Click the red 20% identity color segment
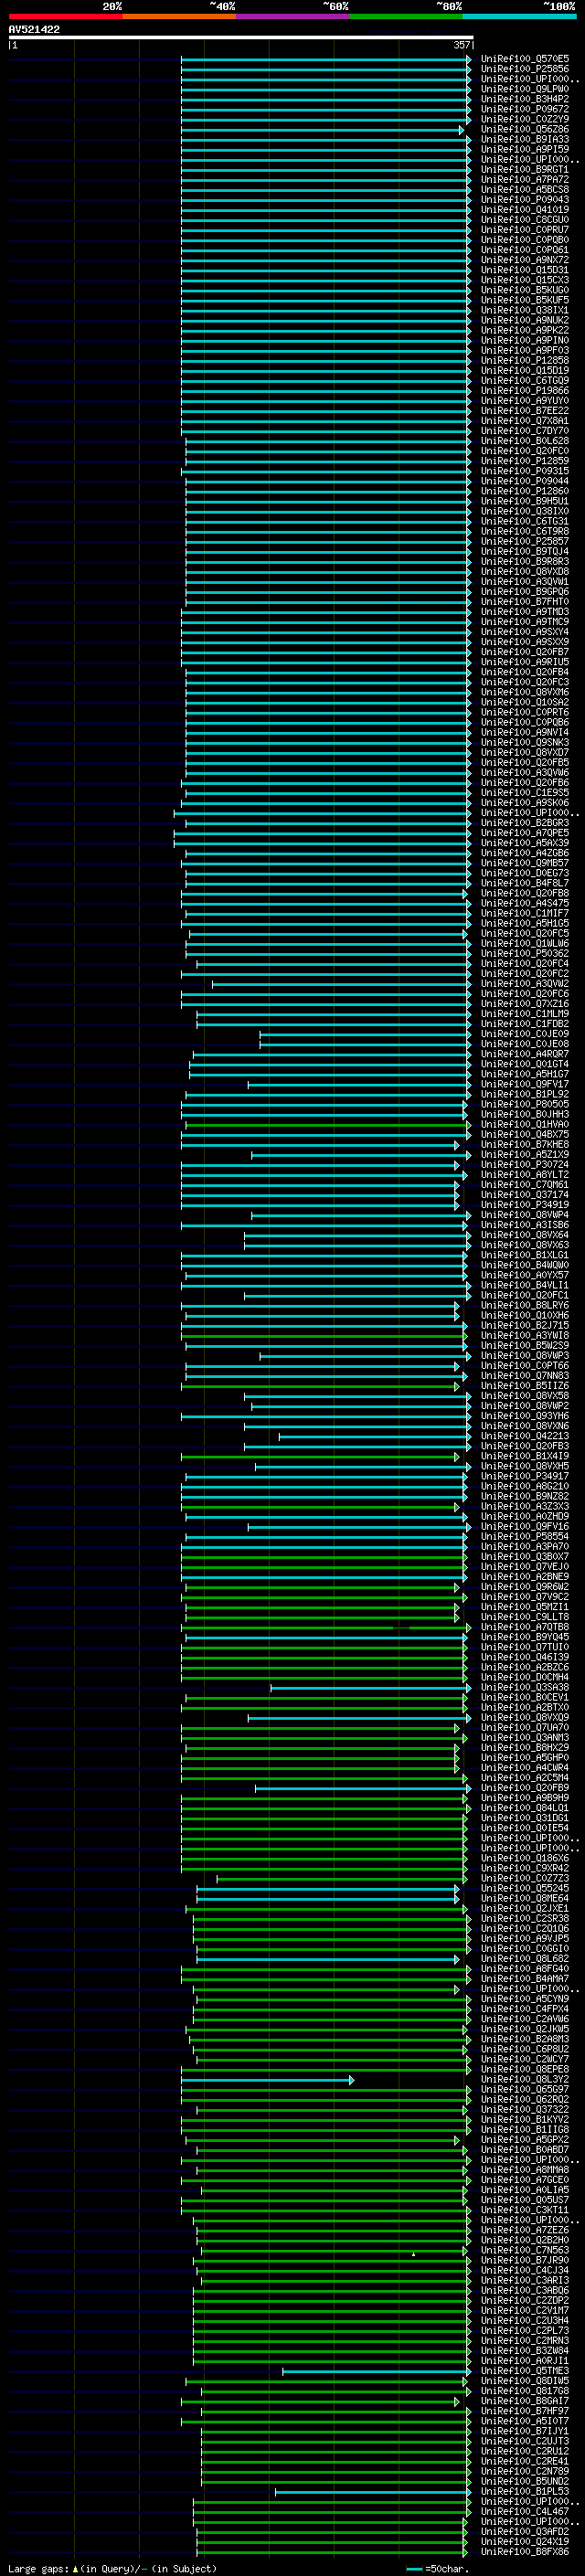 tap(65, 16)
